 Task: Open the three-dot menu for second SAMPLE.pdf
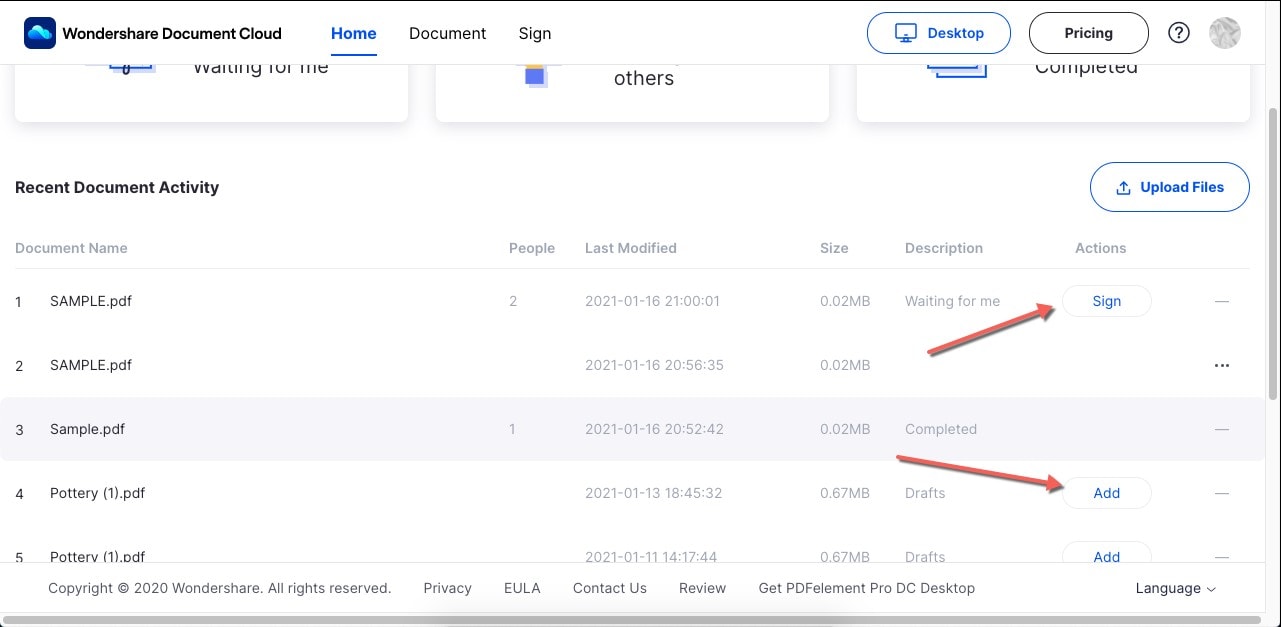coord(1221,365)
